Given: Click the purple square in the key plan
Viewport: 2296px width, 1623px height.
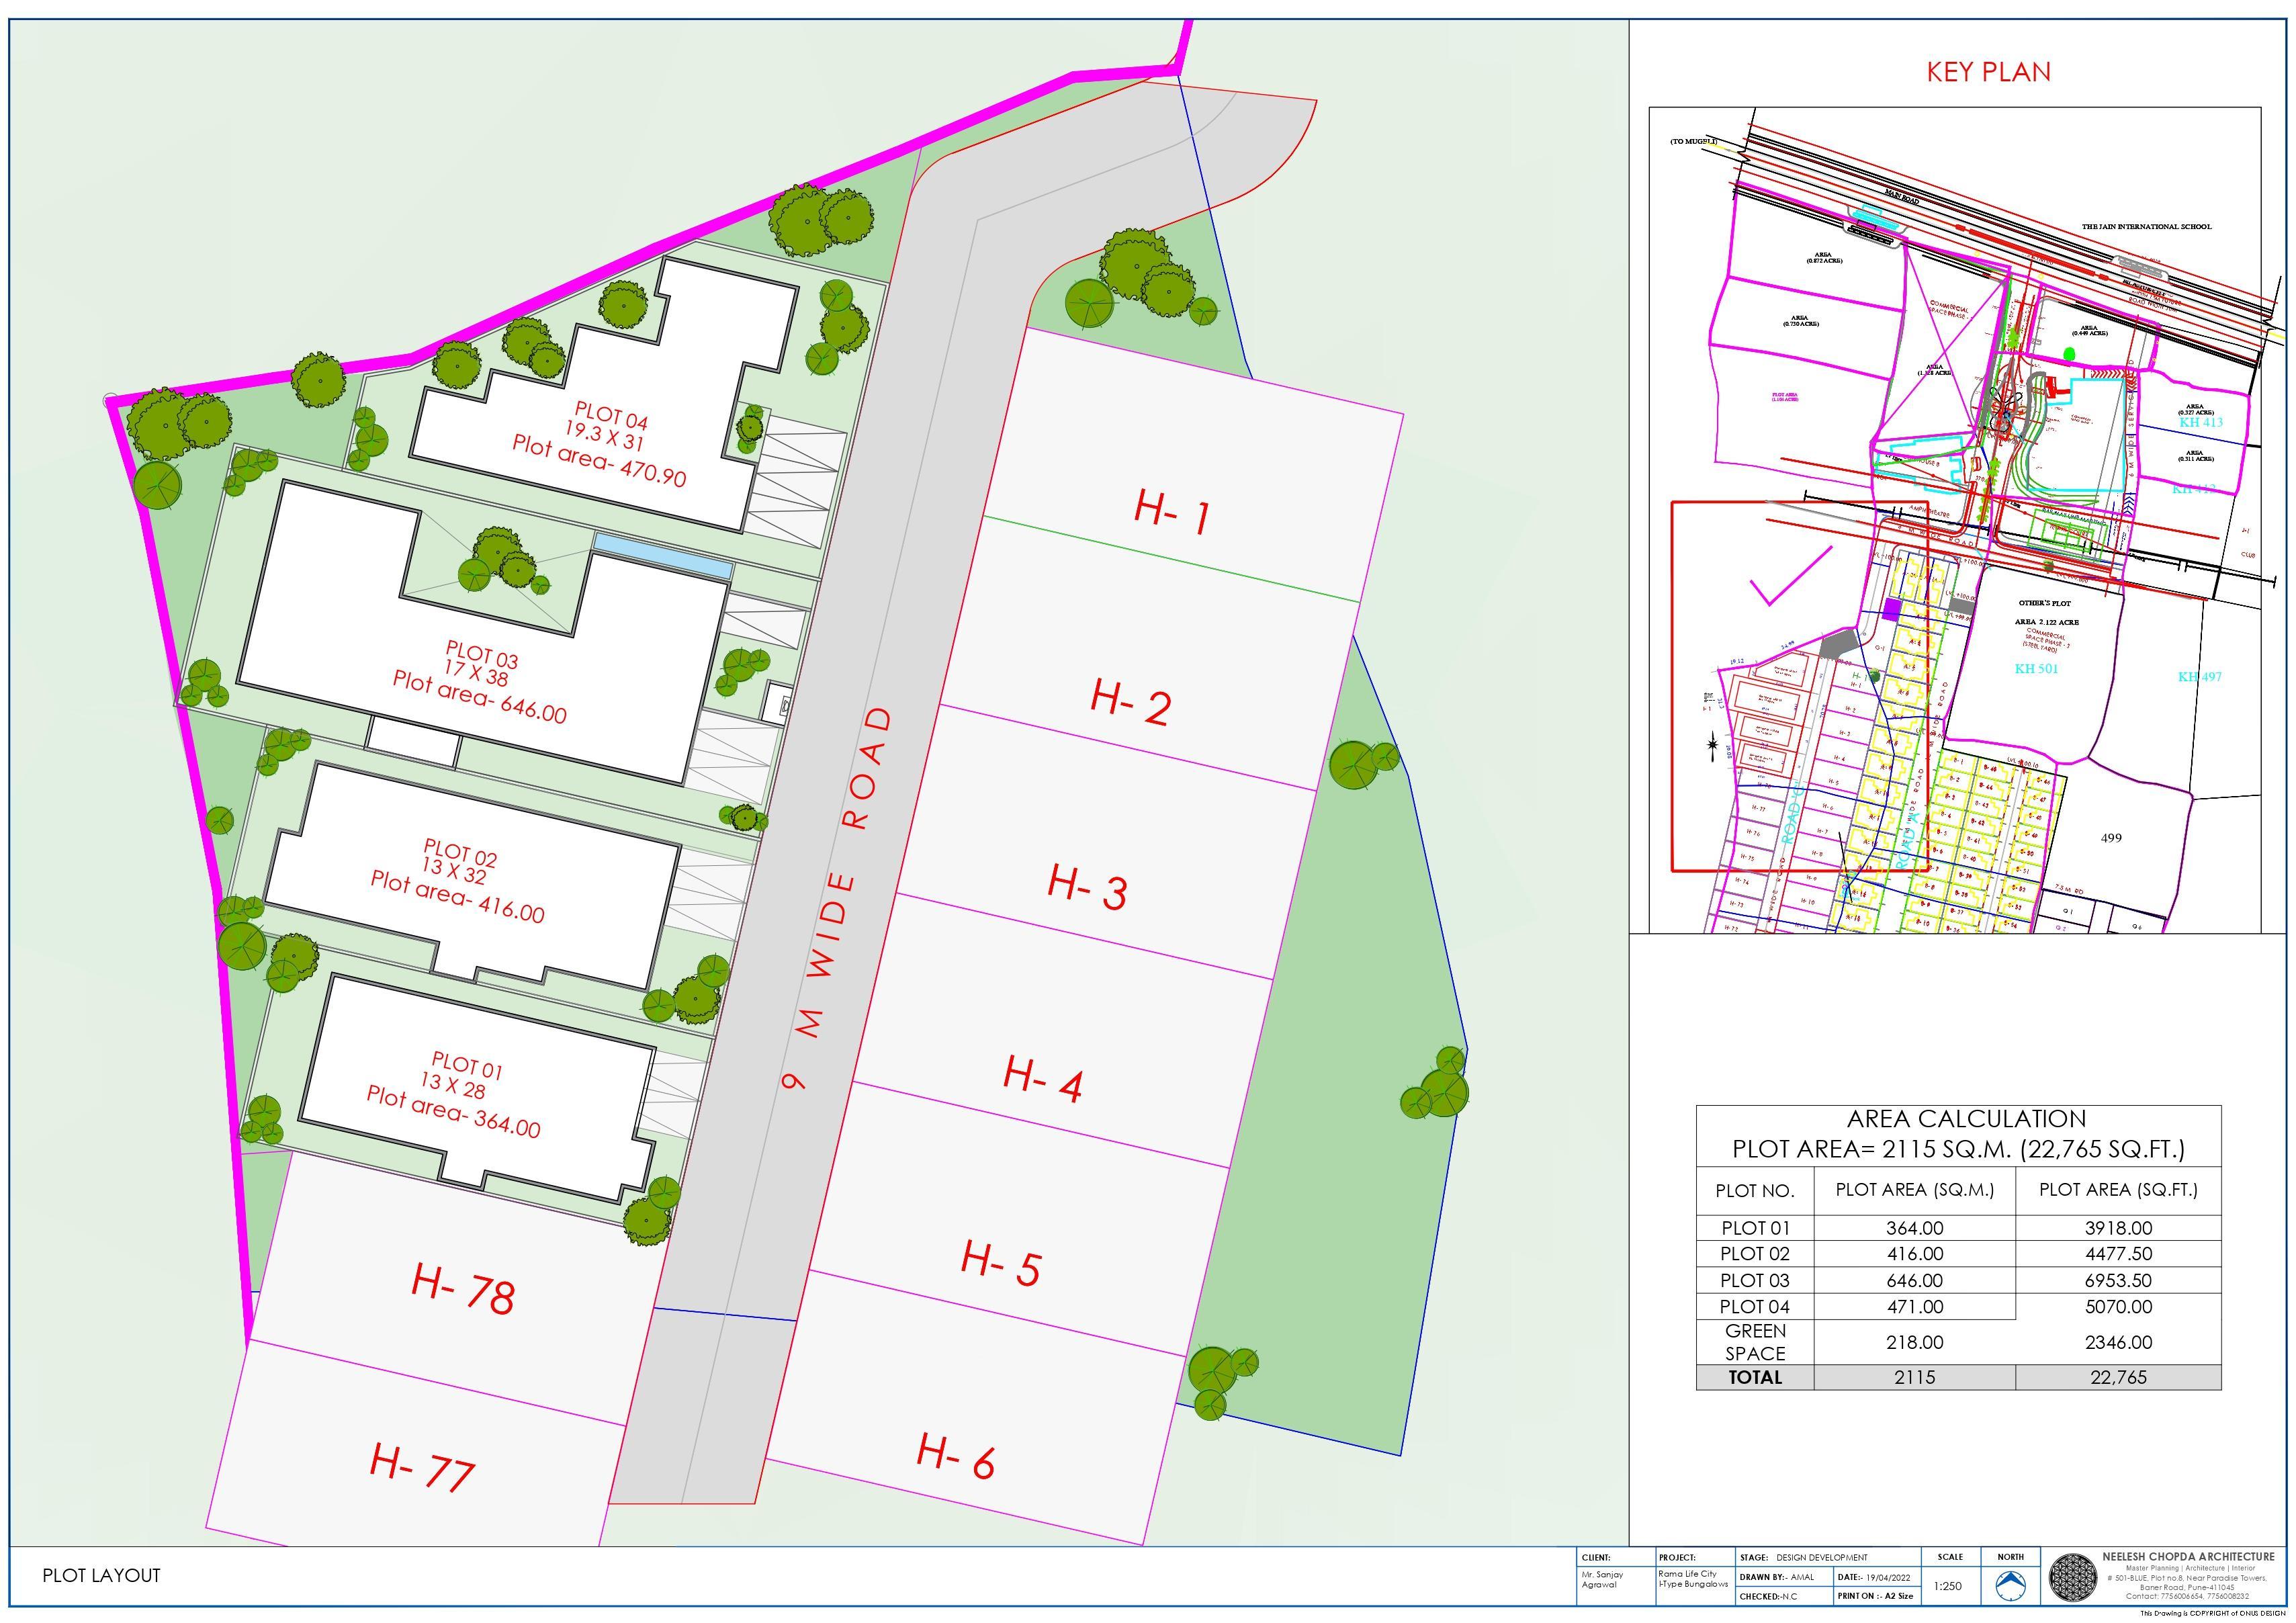Looking at the screenshot, I should click(1891, 609).
